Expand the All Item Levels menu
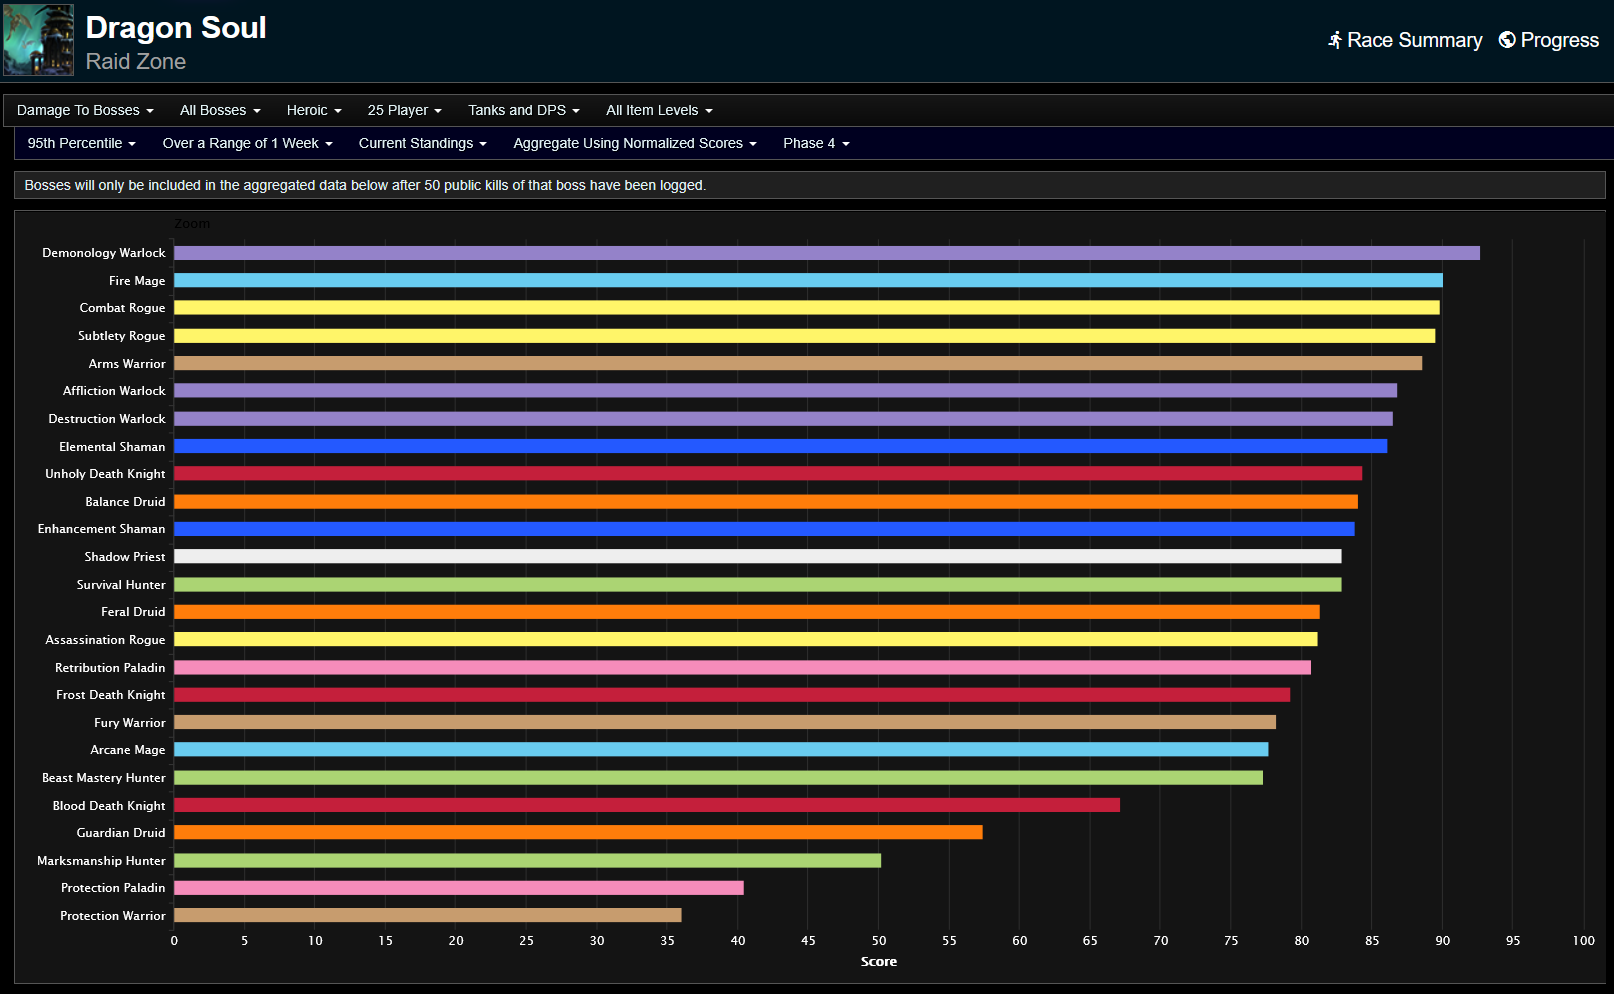 click(x=659, y=110)
